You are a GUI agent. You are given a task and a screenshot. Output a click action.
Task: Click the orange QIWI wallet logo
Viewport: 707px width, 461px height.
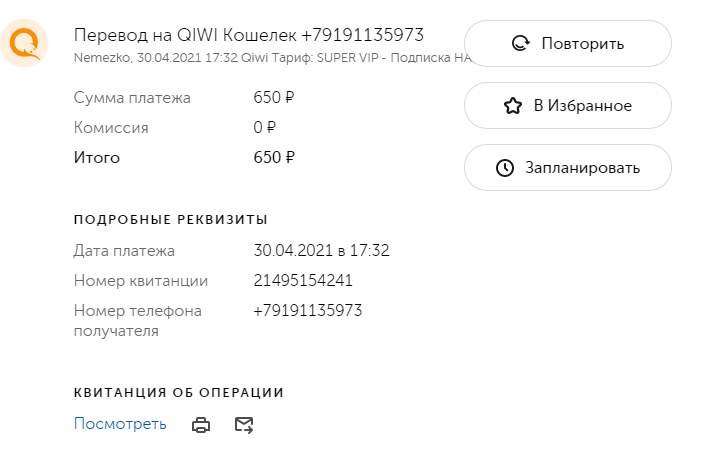tap(24, 43)
